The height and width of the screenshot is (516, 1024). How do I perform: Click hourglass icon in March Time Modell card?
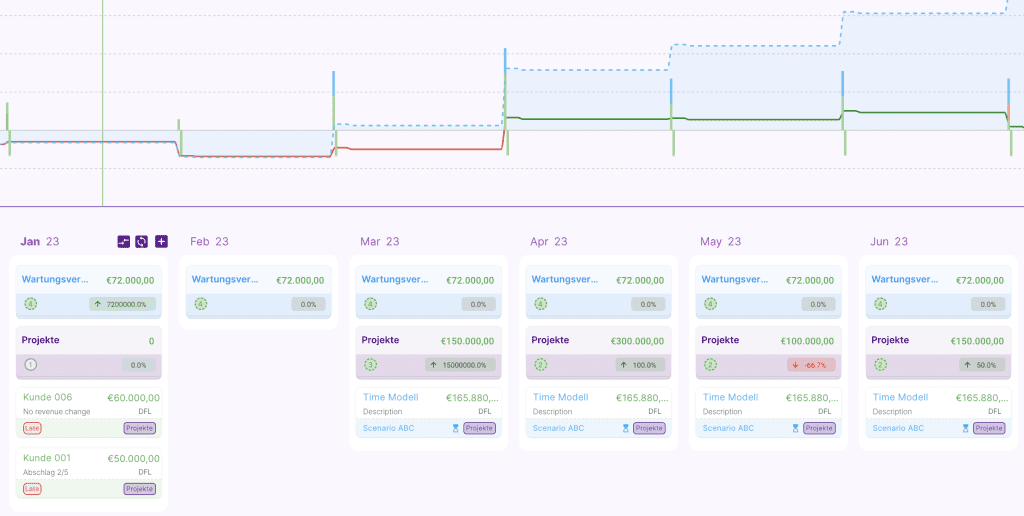point(455,428)
